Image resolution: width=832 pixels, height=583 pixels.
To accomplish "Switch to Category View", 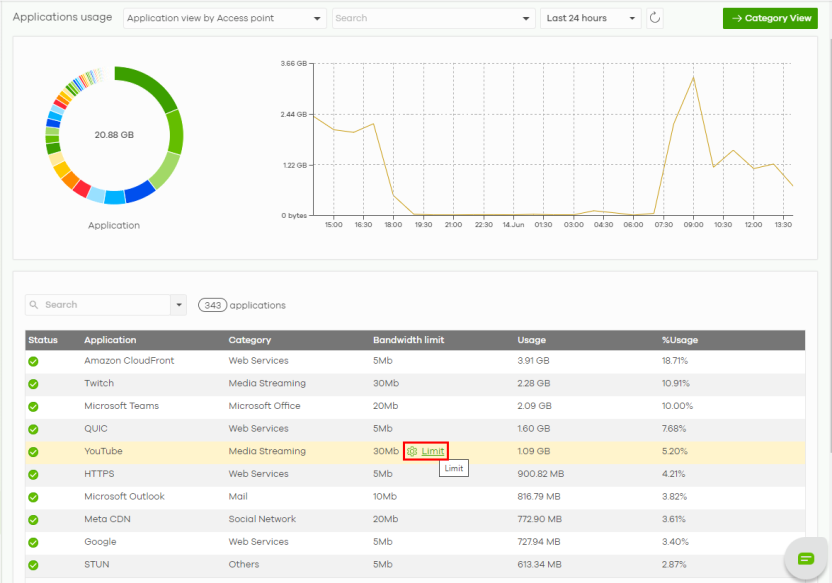I will (769, 18).
